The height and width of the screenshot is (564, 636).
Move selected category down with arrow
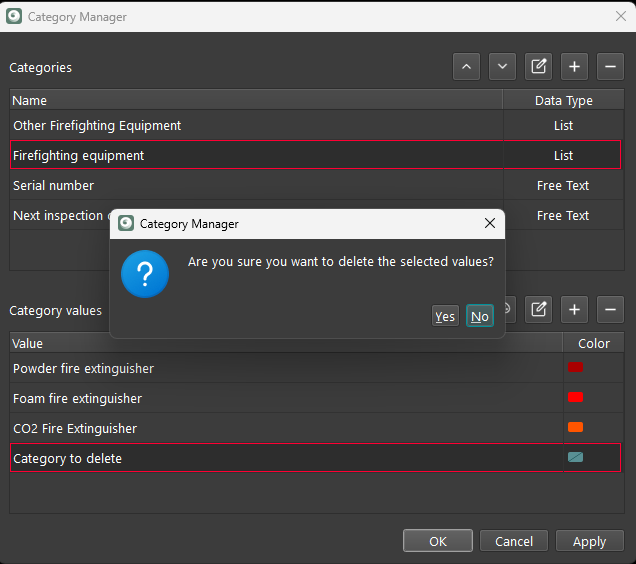(x=502, y=67)
